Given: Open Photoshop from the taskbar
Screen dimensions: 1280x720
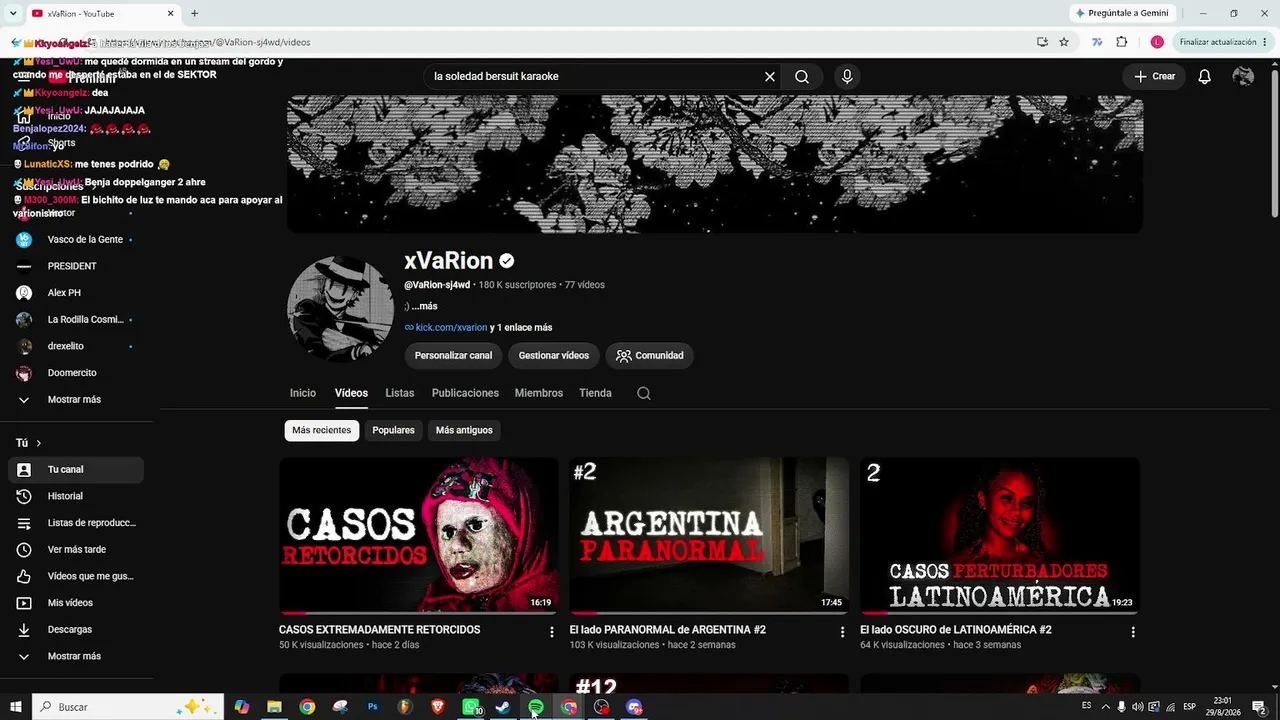Looking at the screenshot, I should pos(372,707).
